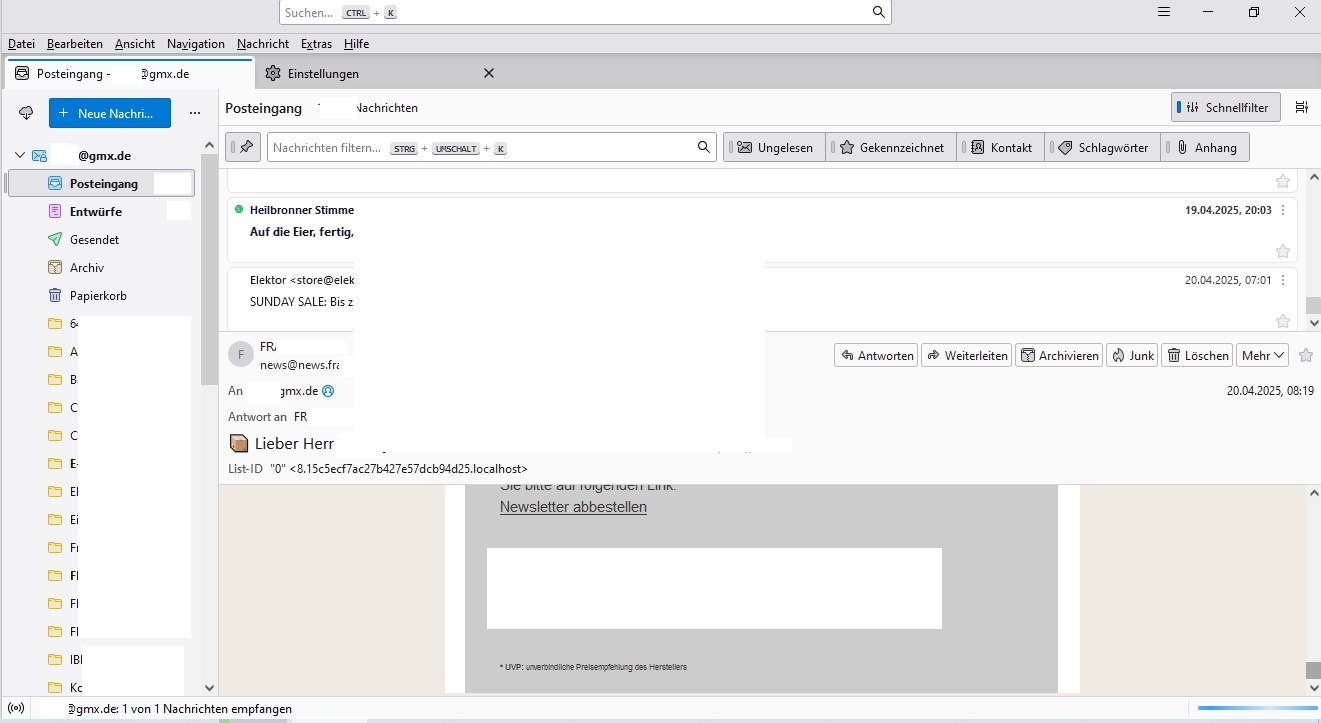Open the Extras menu
Viewport: 1321px width, 723px height.
point(316,44)
